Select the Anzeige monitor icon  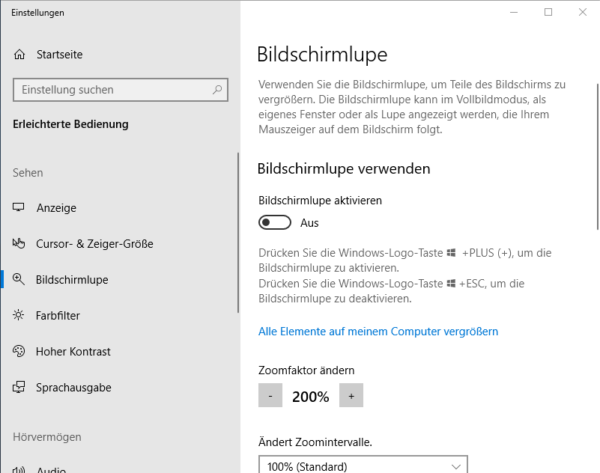[18, 207]
